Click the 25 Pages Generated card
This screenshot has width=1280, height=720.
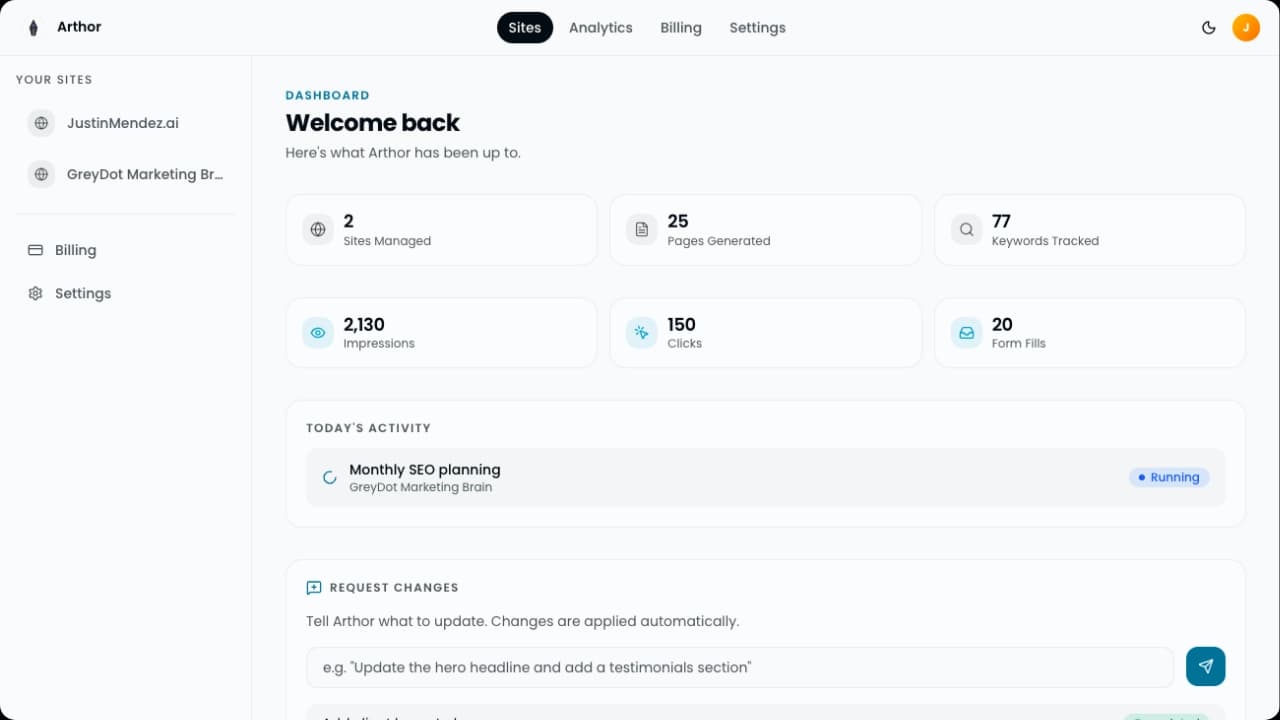click(x=765, y=230)
